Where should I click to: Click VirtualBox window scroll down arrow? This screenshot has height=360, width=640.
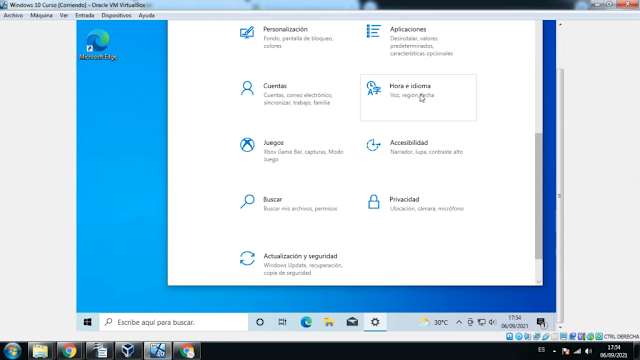coord(560,327)
